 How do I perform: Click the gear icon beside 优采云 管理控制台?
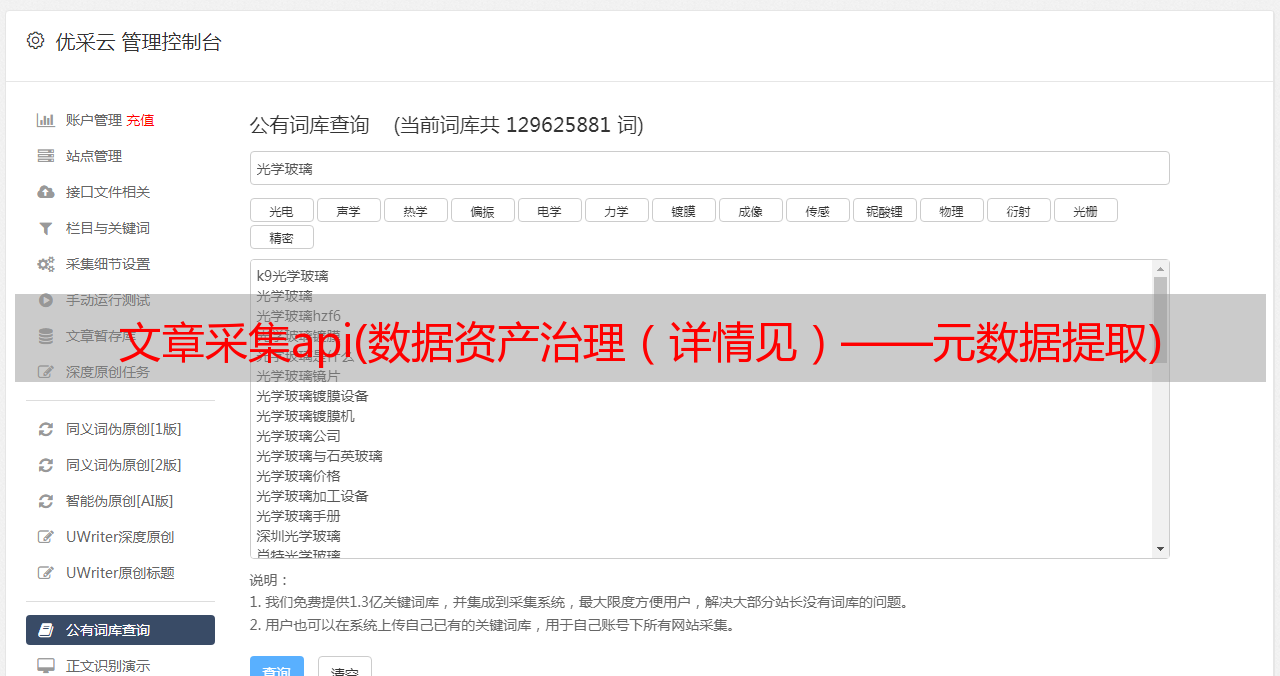pos(36,41)
